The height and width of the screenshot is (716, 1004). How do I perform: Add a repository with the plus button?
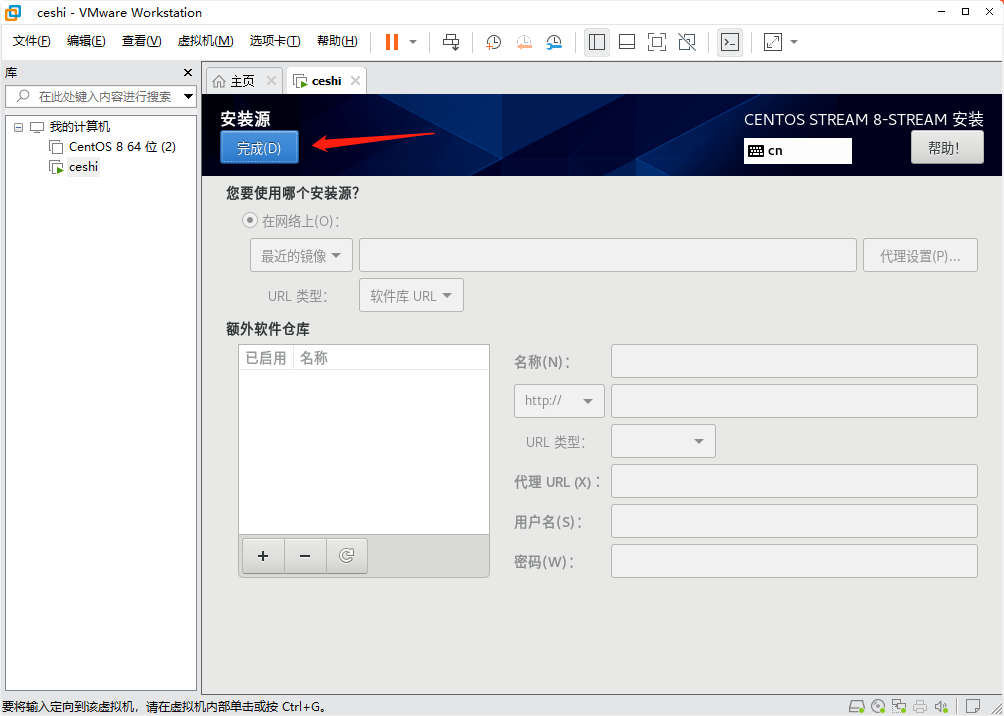(x=263, y=556)
